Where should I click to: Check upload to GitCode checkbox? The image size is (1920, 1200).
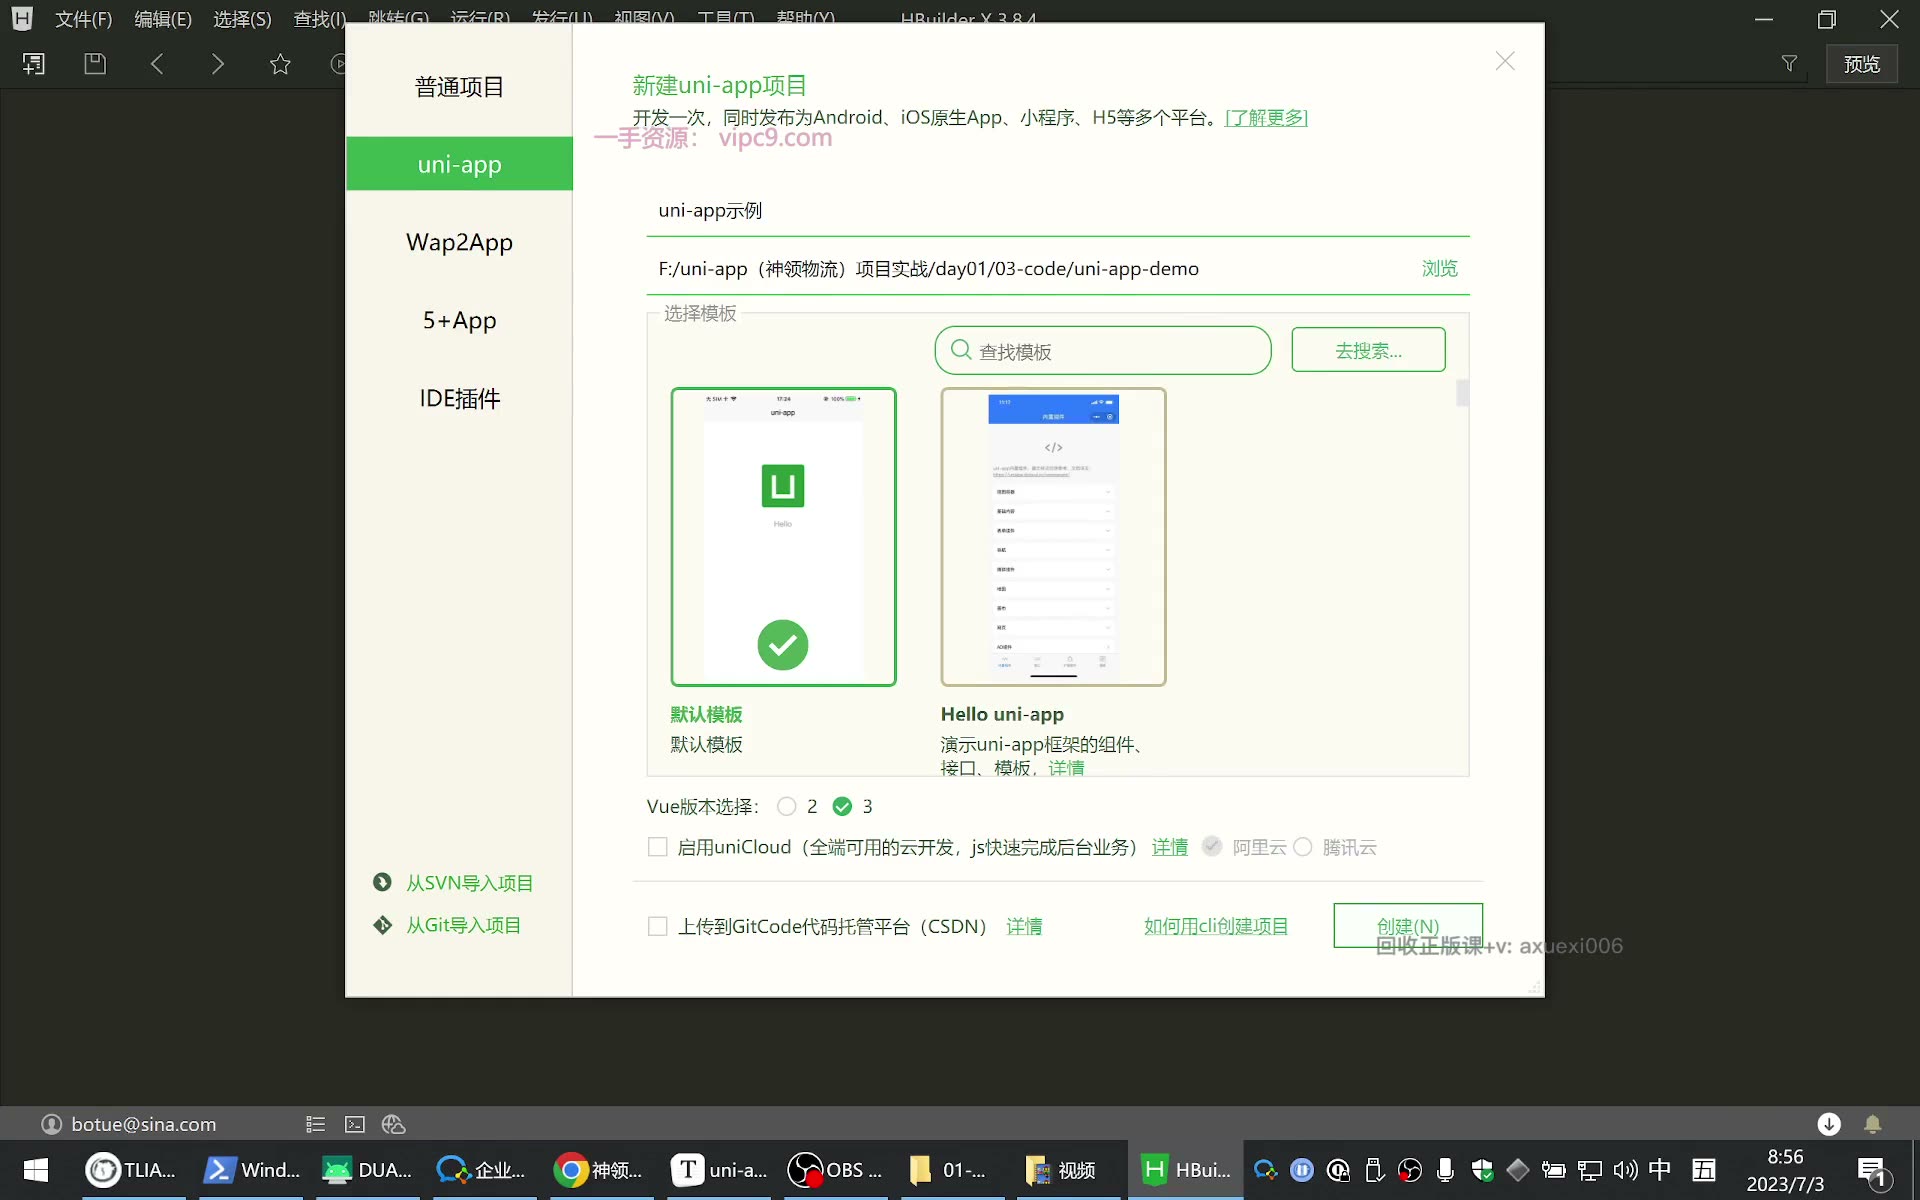coord(657,926)
